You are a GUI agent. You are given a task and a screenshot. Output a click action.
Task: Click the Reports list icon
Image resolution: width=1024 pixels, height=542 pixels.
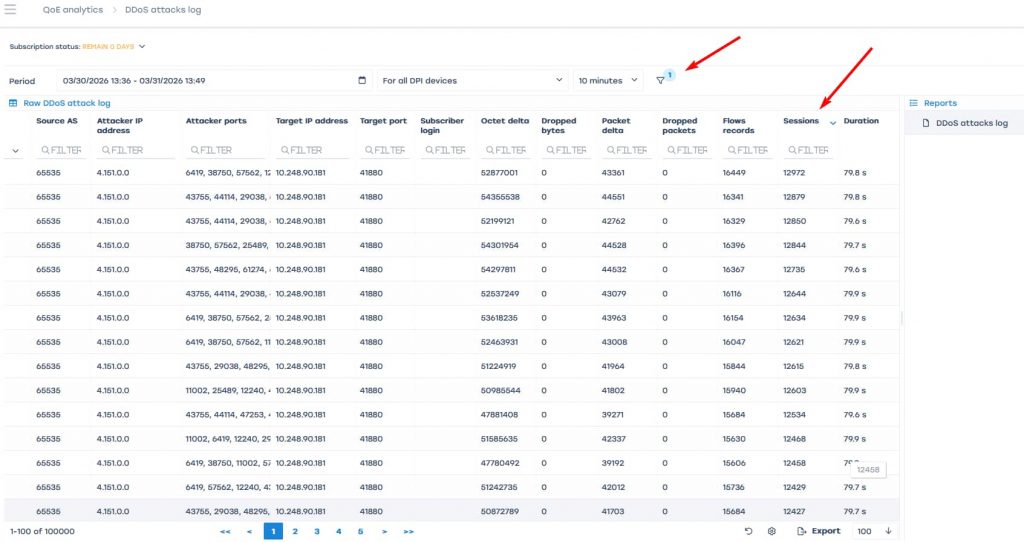(x=914, y=103)
